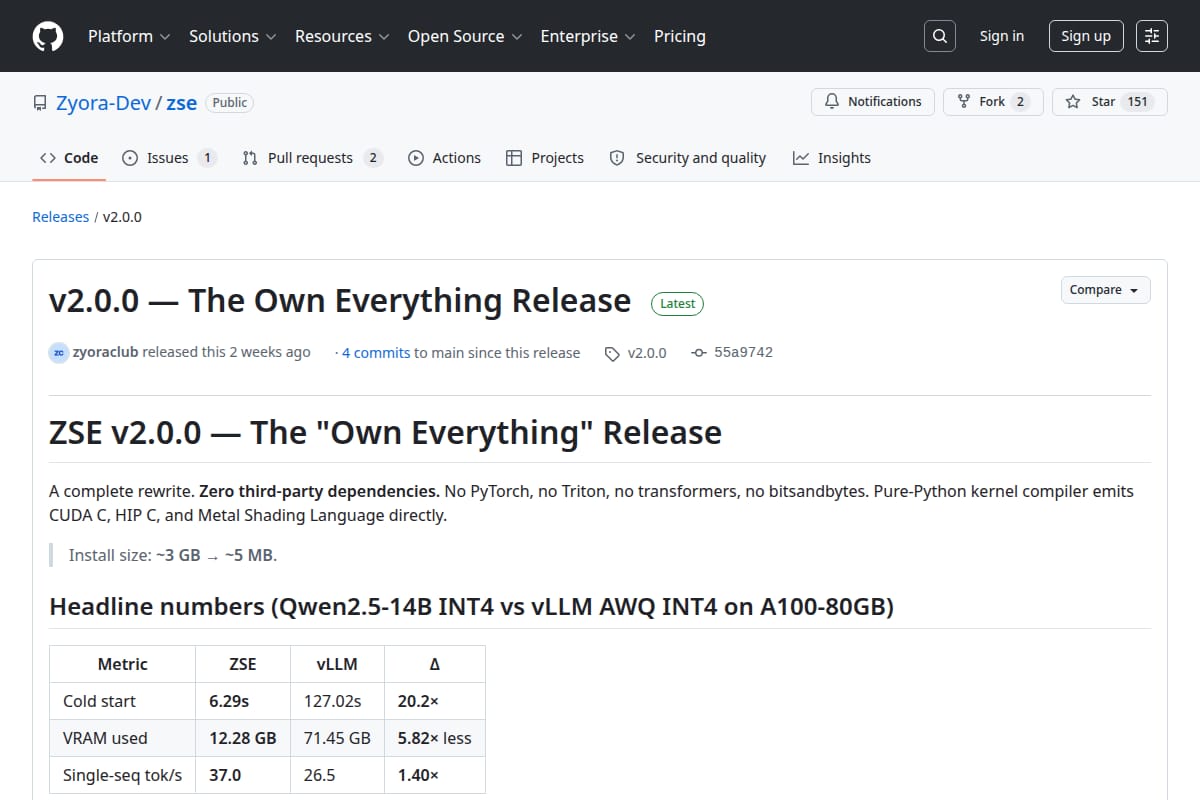This screenshot has width=1200, height=800.
Task: Switch to the Security and quality tab
Action: 688,158
